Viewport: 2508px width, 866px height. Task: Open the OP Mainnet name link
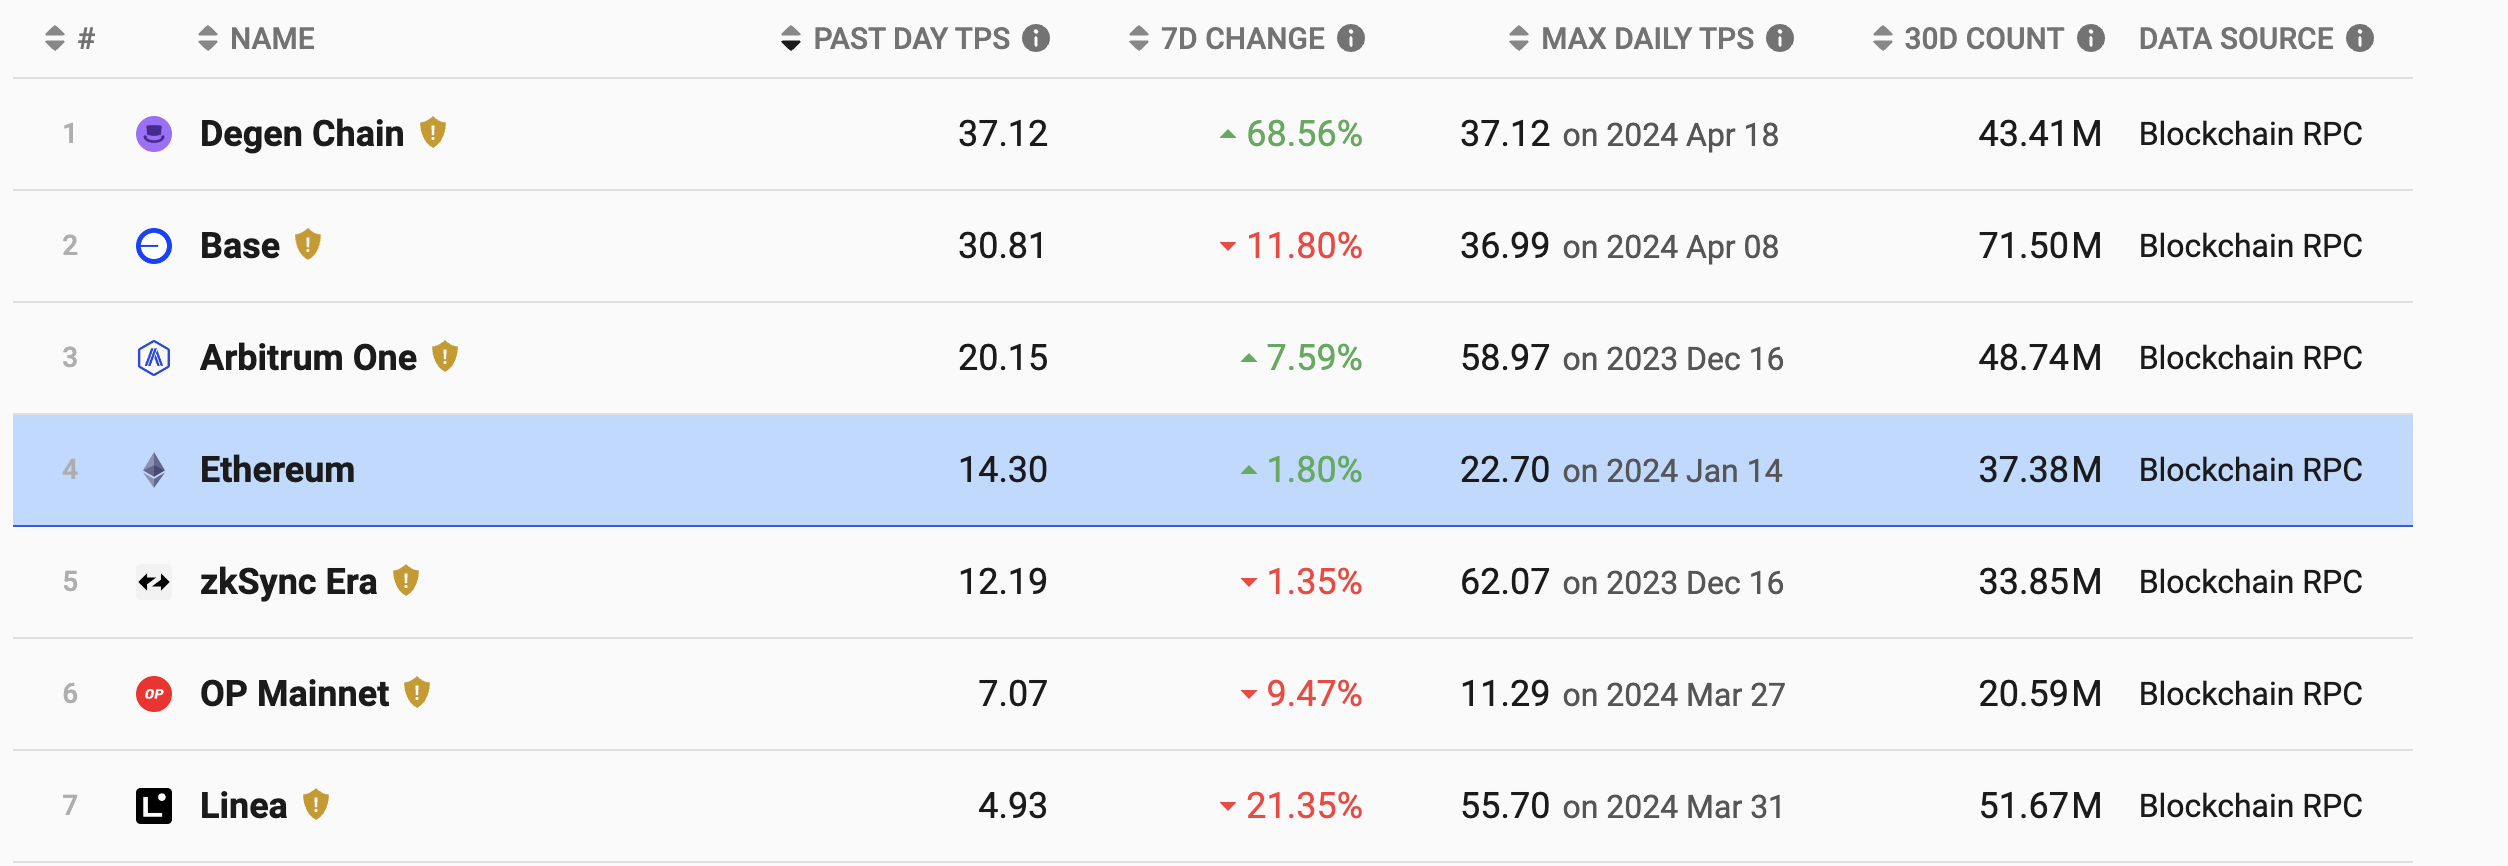pos(294,694)
